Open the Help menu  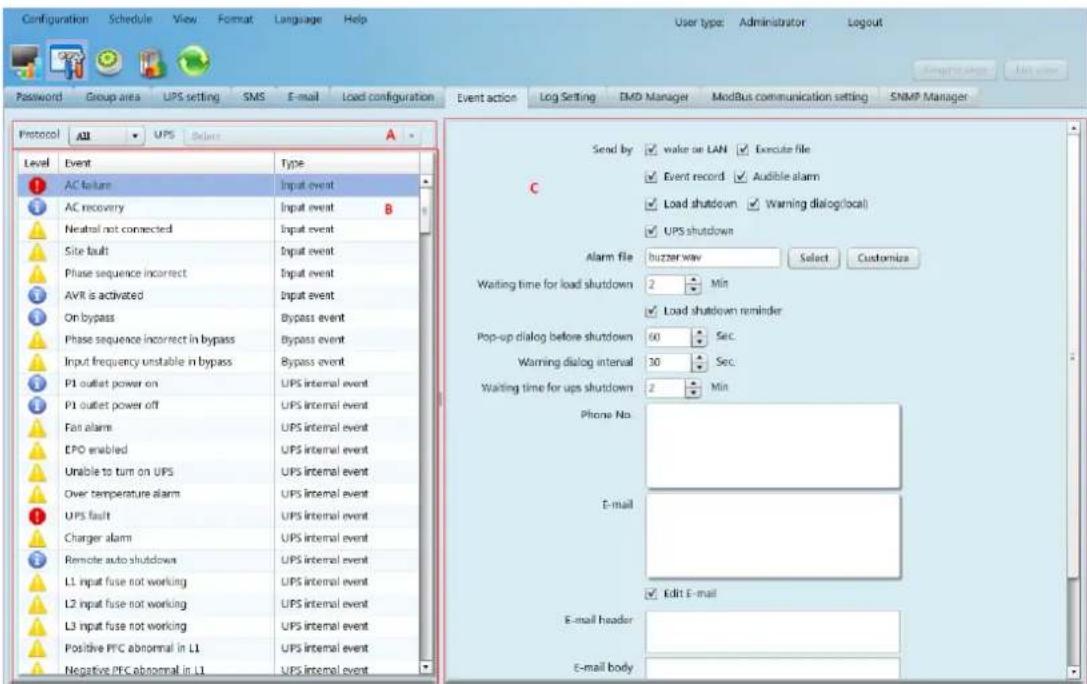coord(355,19)
